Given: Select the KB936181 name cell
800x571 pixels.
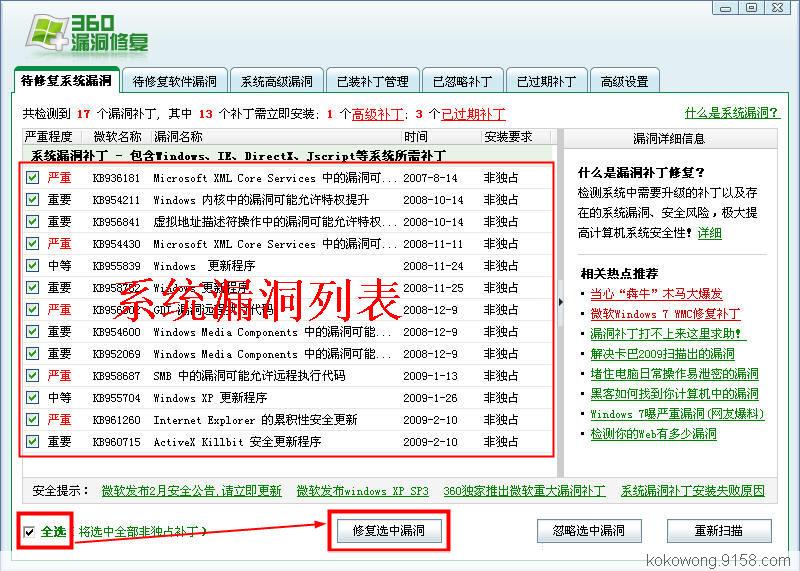Looking at the screenshot, I should (116, 178).
